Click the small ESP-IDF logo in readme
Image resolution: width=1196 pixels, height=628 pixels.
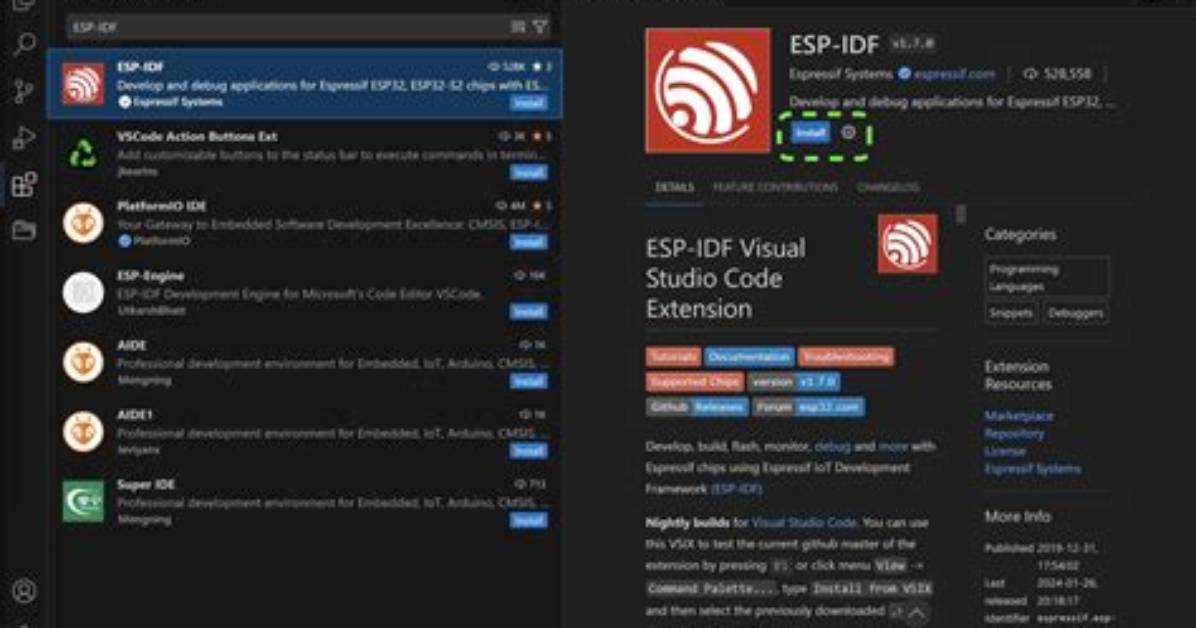pyautogui.click(x=908, y=243)
